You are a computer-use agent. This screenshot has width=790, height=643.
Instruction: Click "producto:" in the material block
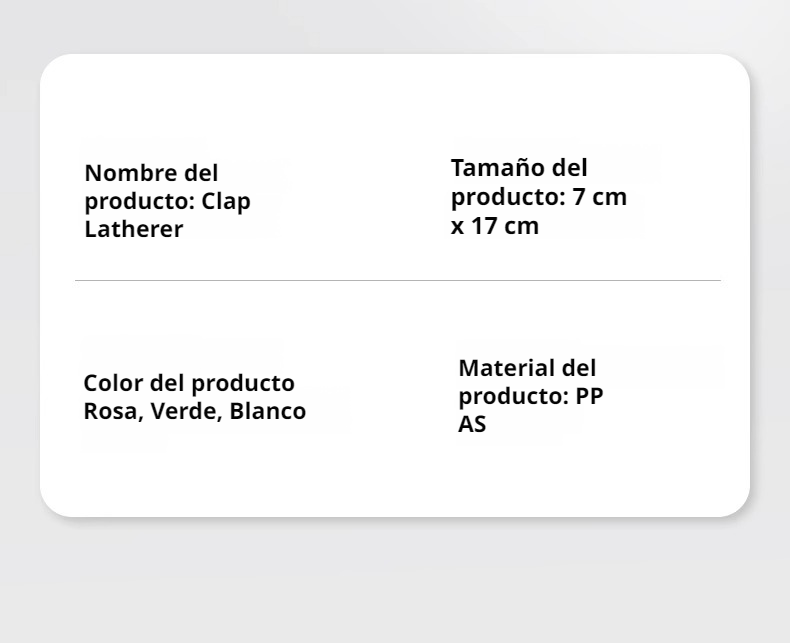coord(513,396)
